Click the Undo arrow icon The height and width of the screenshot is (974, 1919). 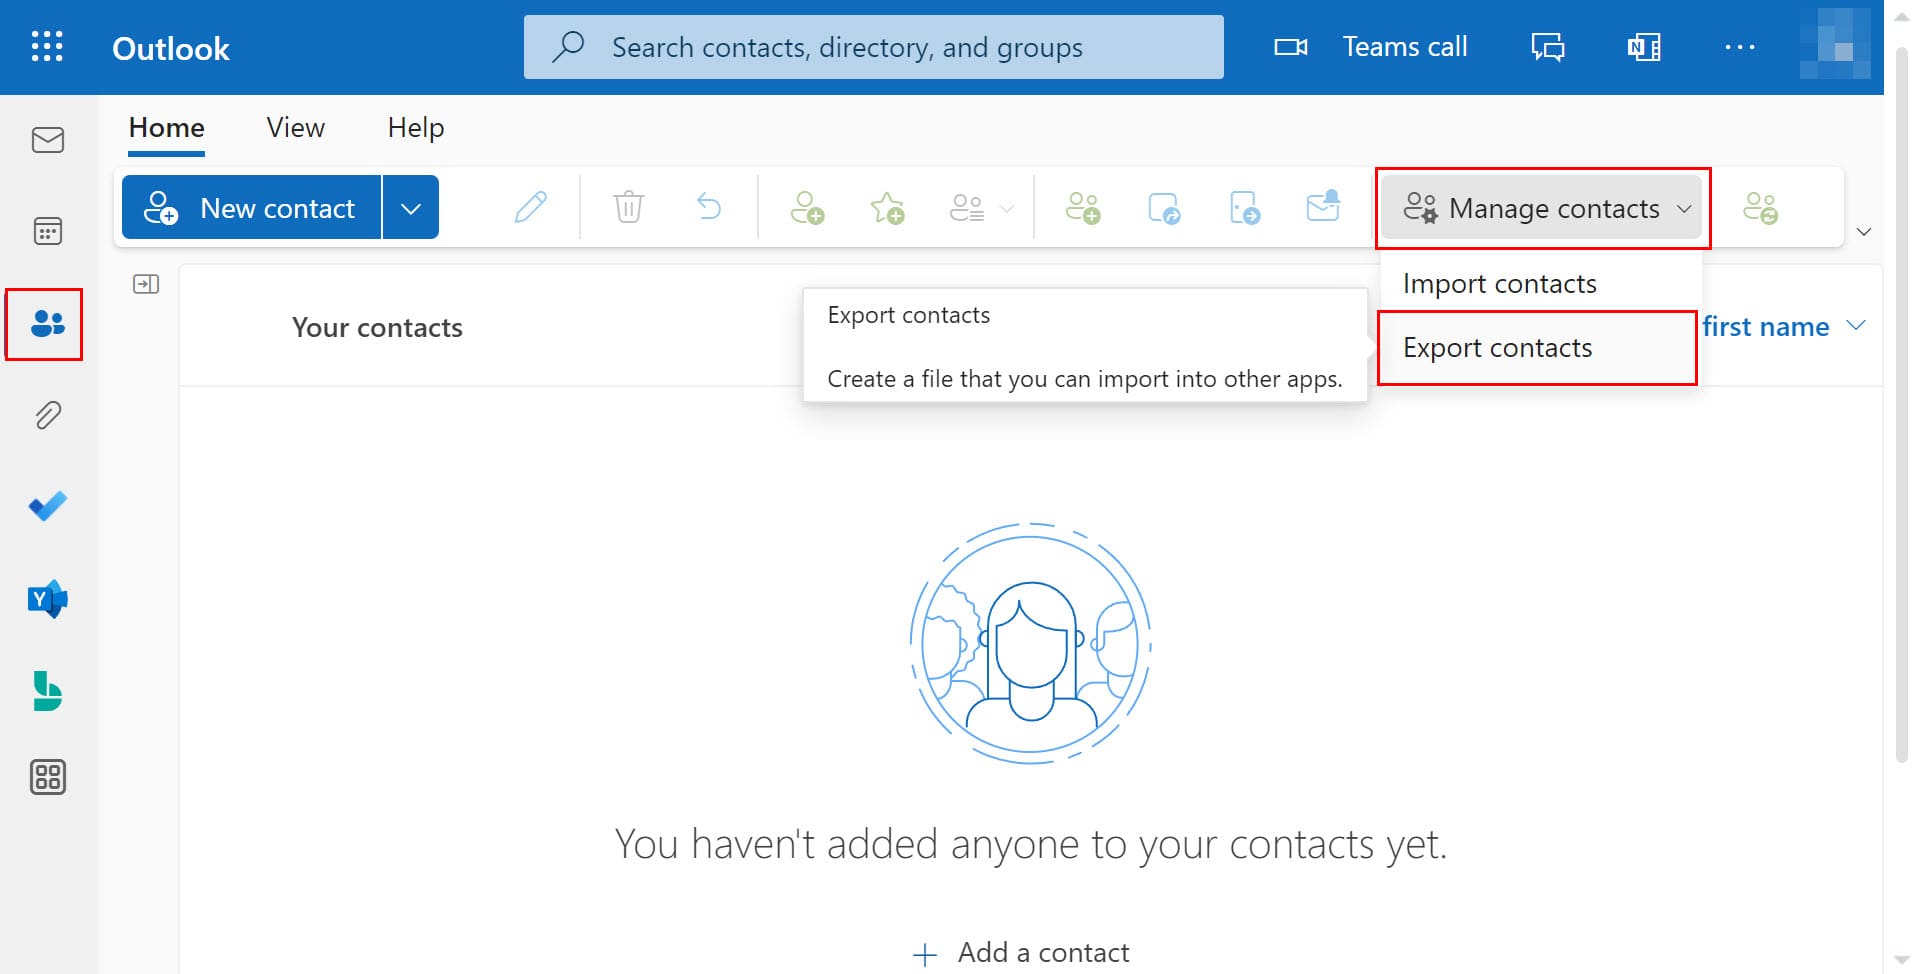709,207
